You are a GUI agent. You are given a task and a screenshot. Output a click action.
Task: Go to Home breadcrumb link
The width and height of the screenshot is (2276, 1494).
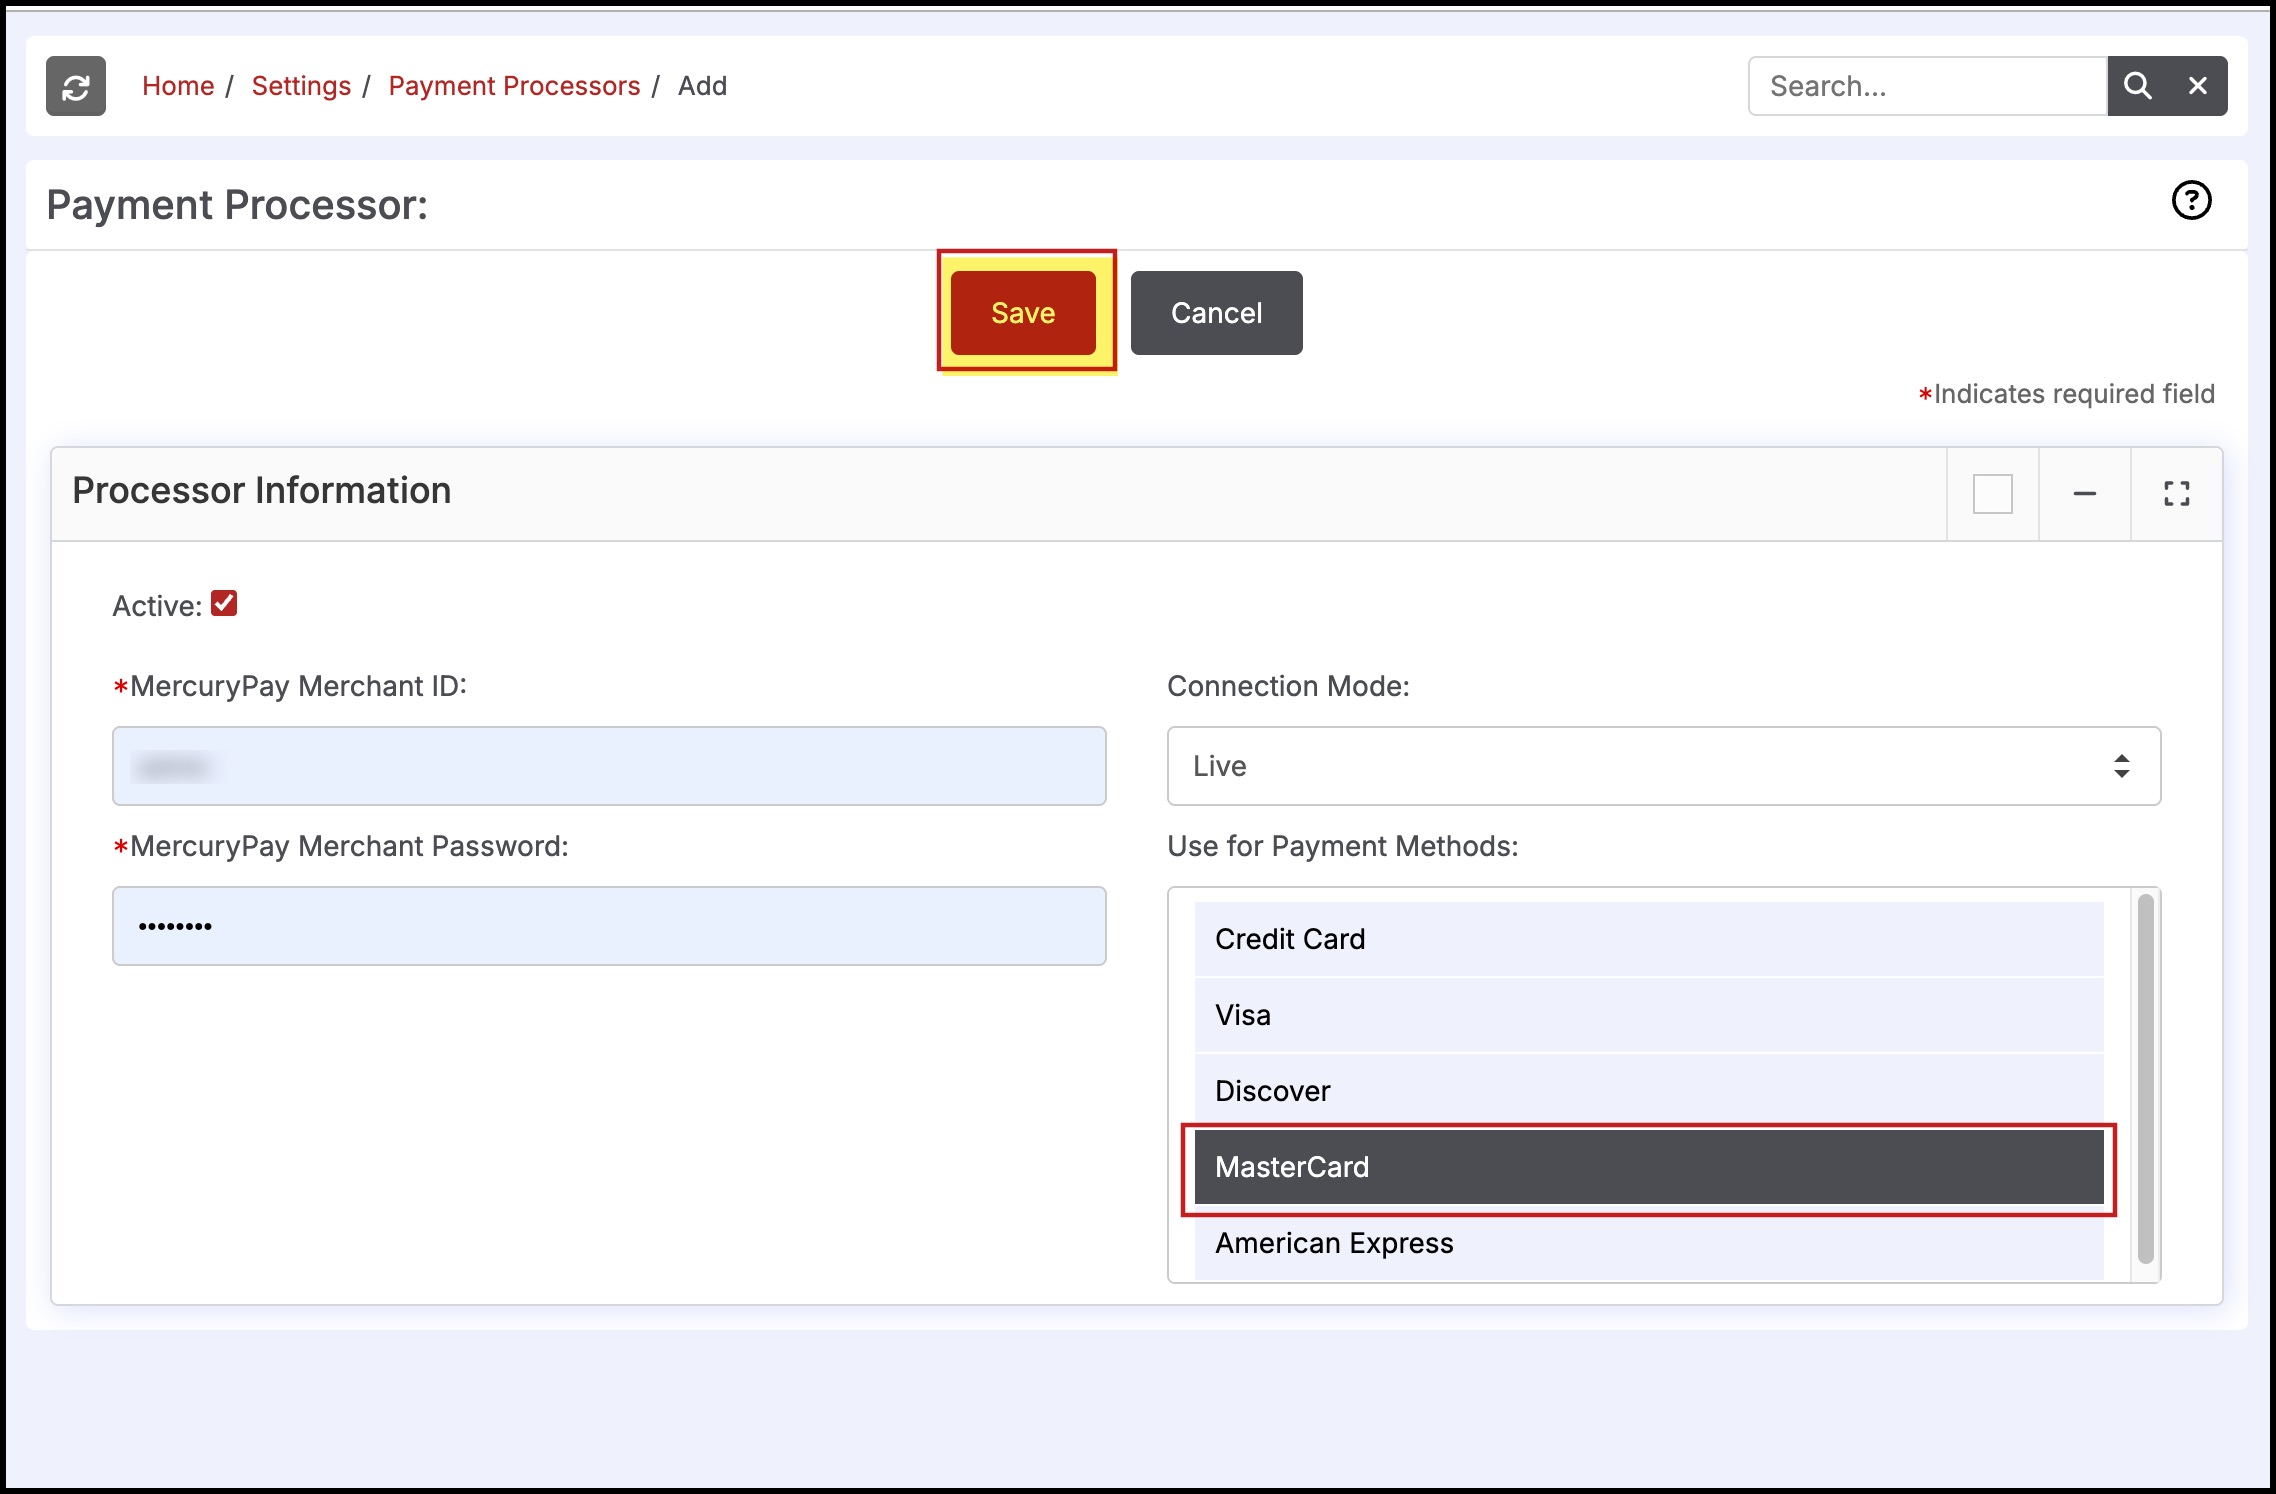pos(178,87)
